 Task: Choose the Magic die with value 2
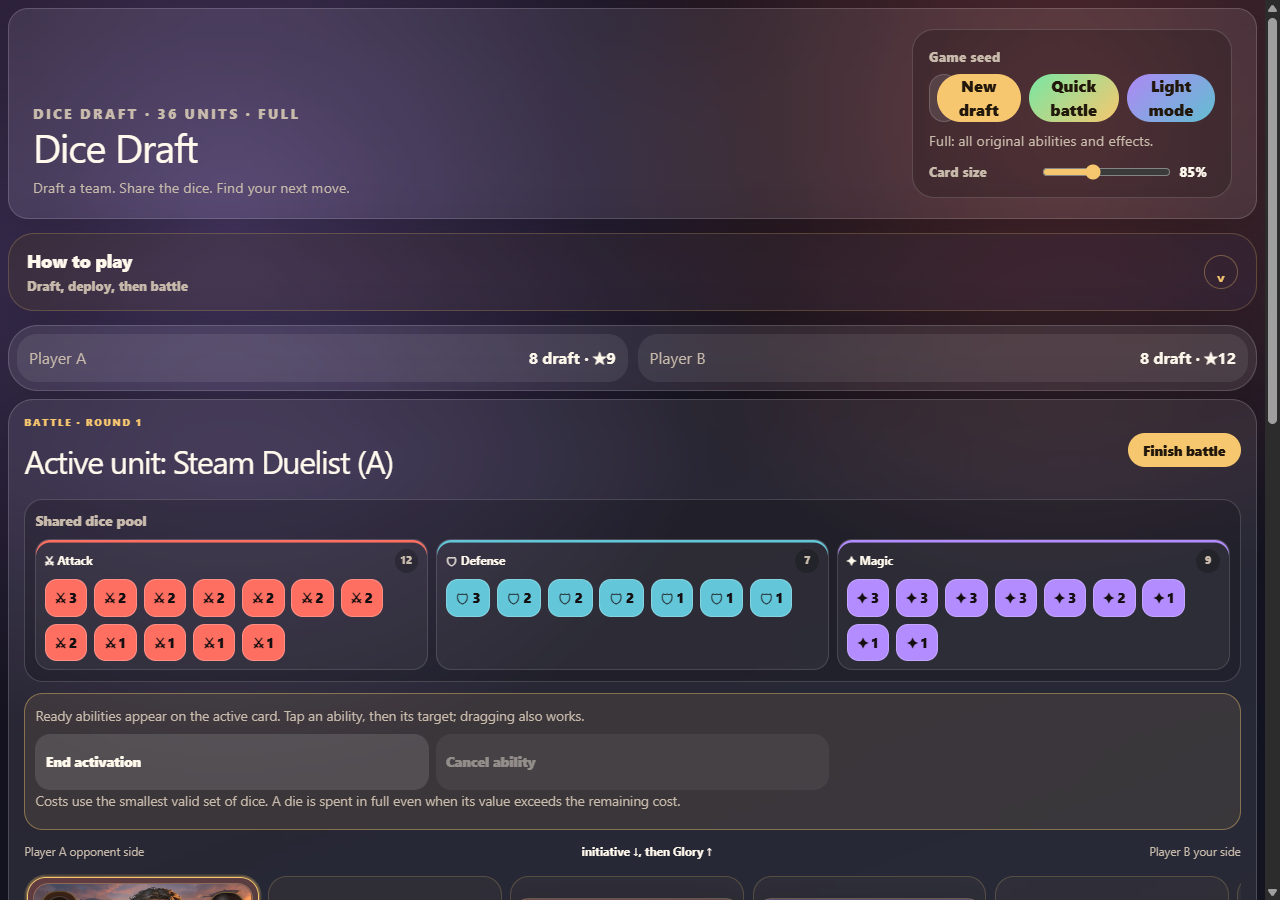(1114, 598)
